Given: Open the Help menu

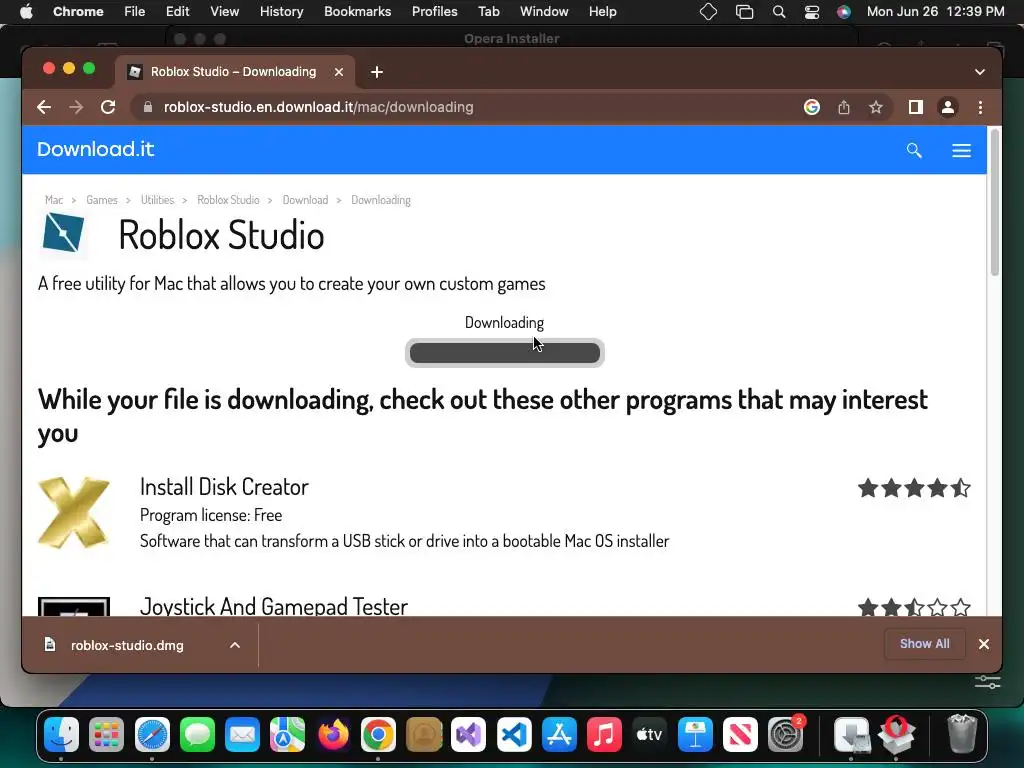Looking at the screenshot, I should [602, 12].
